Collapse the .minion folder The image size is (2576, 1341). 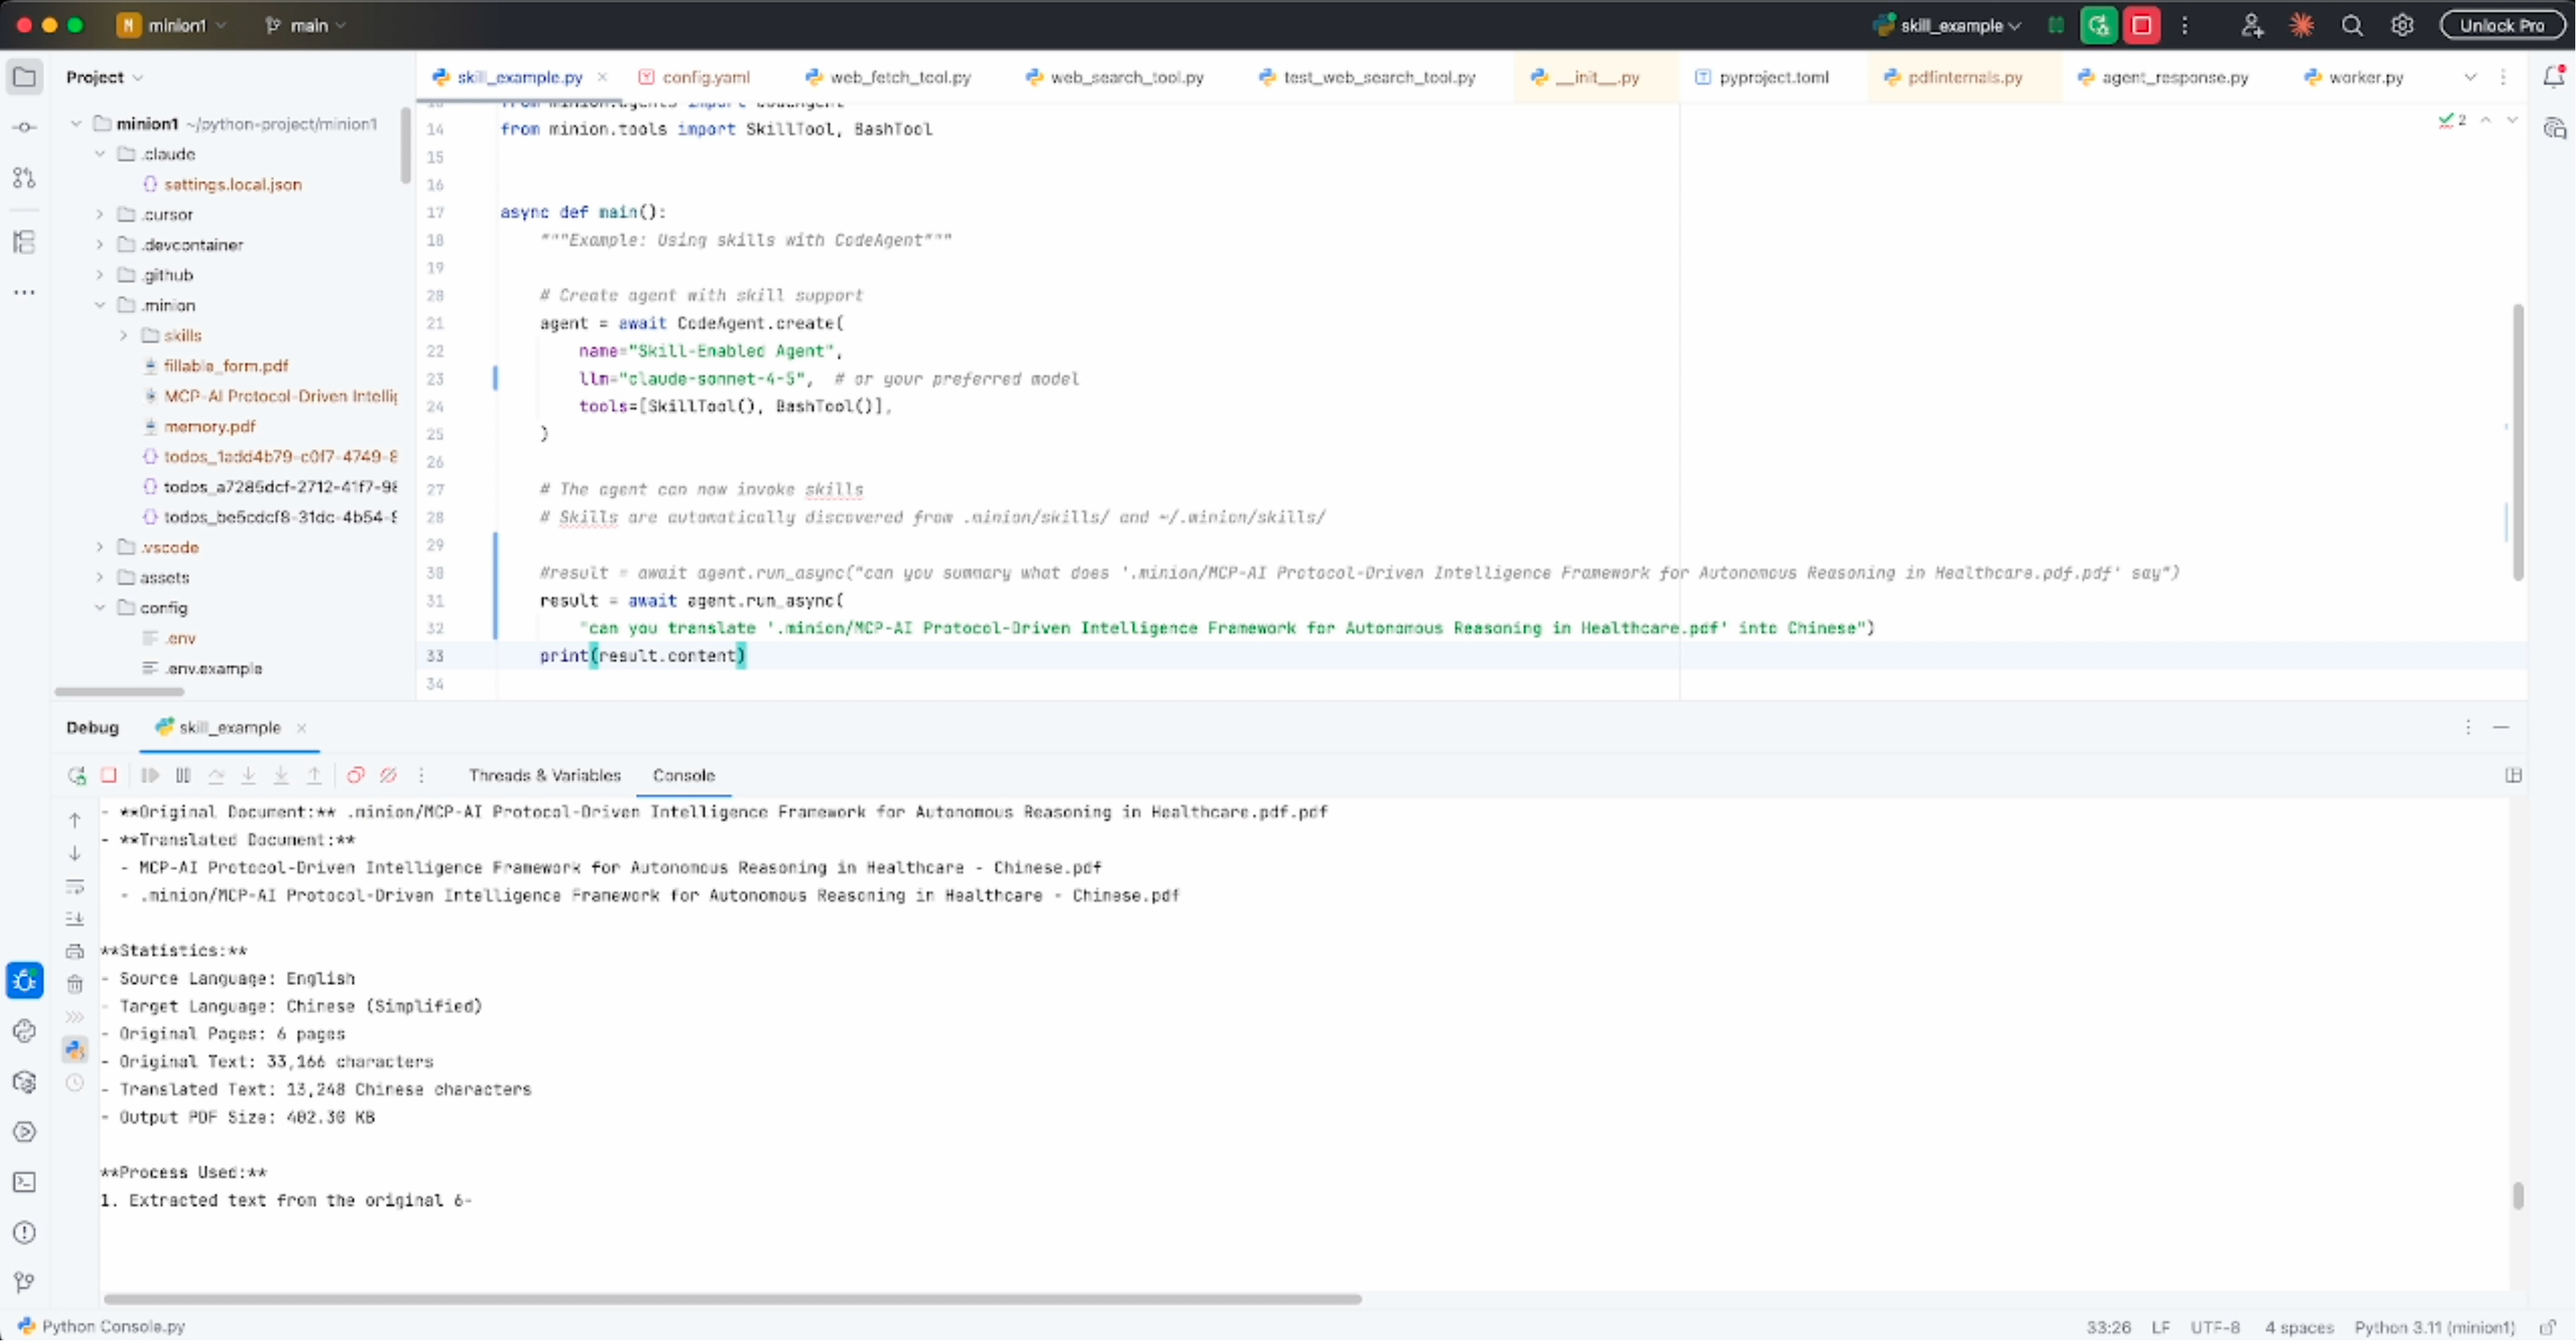pyautogui.click(x=99, y=305)
